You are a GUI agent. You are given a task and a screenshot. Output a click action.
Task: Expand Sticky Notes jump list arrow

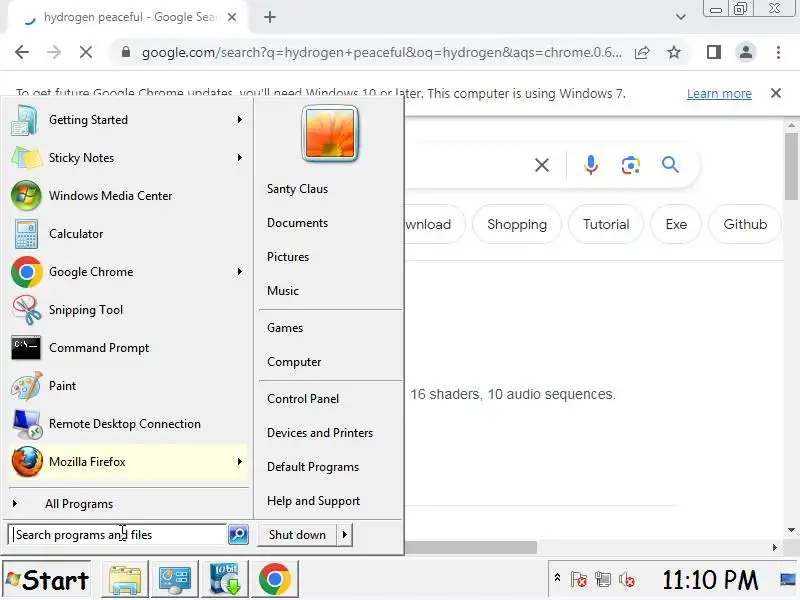[x=239, y=158]
